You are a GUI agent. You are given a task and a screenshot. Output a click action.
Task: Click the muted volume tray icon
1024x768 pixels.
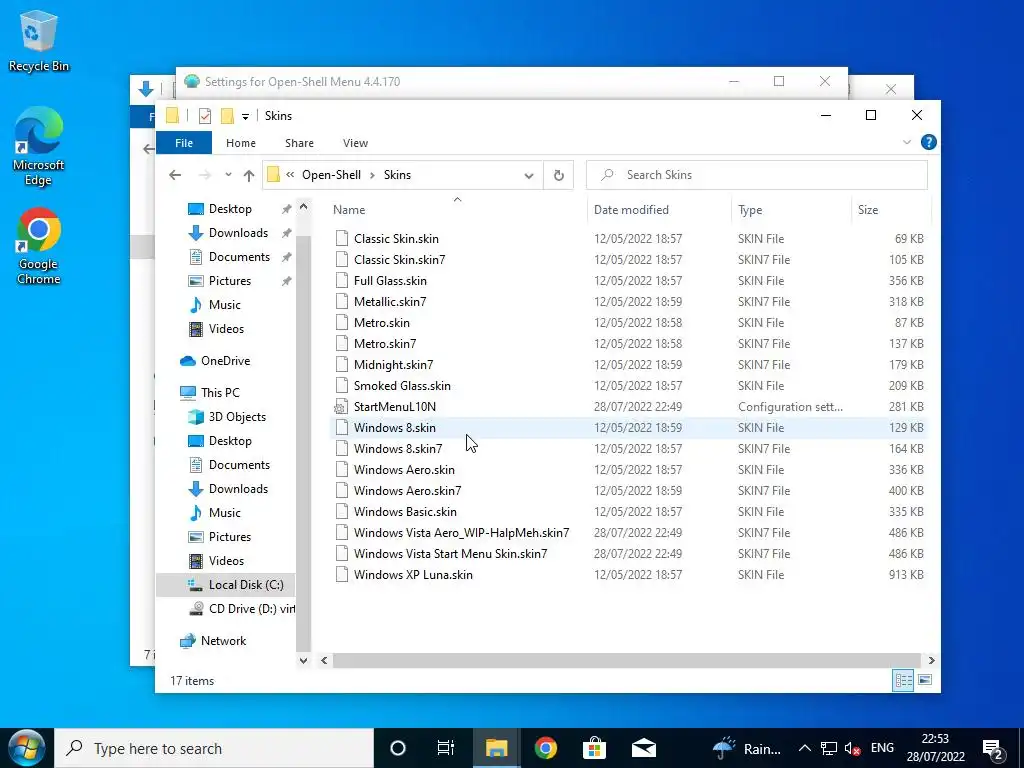point(852,748)
